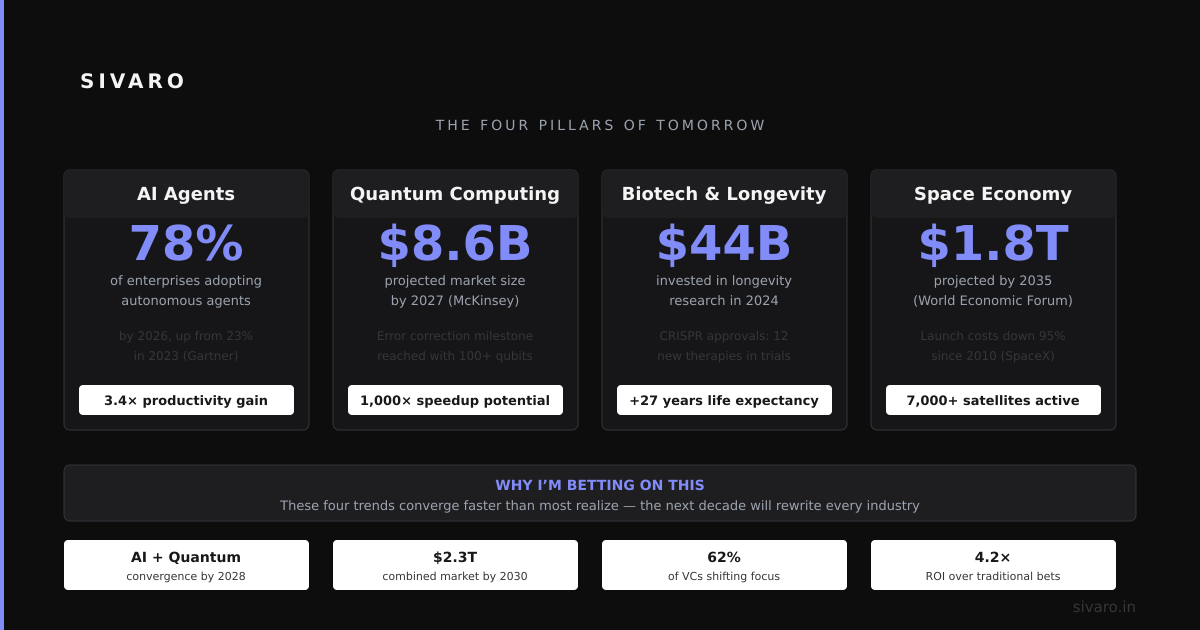1200x630 pixels.
Task: Open the sivaro.in link
Action: 1104,606
